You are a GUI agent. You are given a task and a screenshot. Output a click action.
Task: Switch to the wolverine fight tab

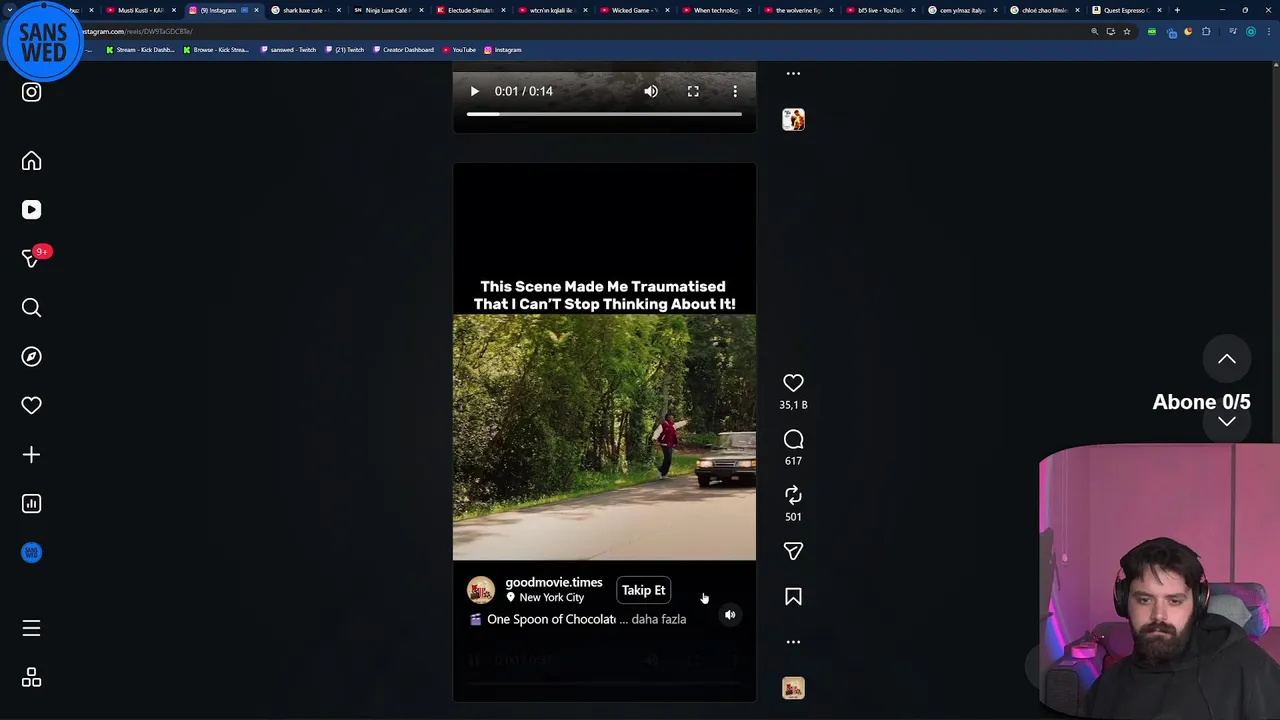797,10
